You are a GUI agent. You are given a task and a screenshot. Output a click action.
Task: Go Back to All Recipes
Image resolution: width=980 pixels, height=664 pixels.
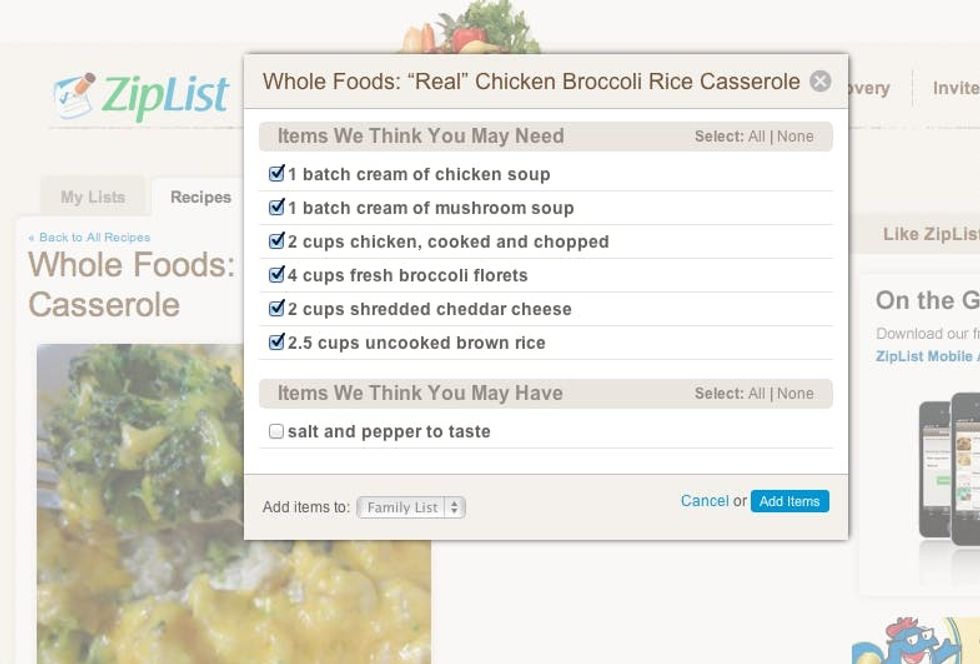(89, 238)
